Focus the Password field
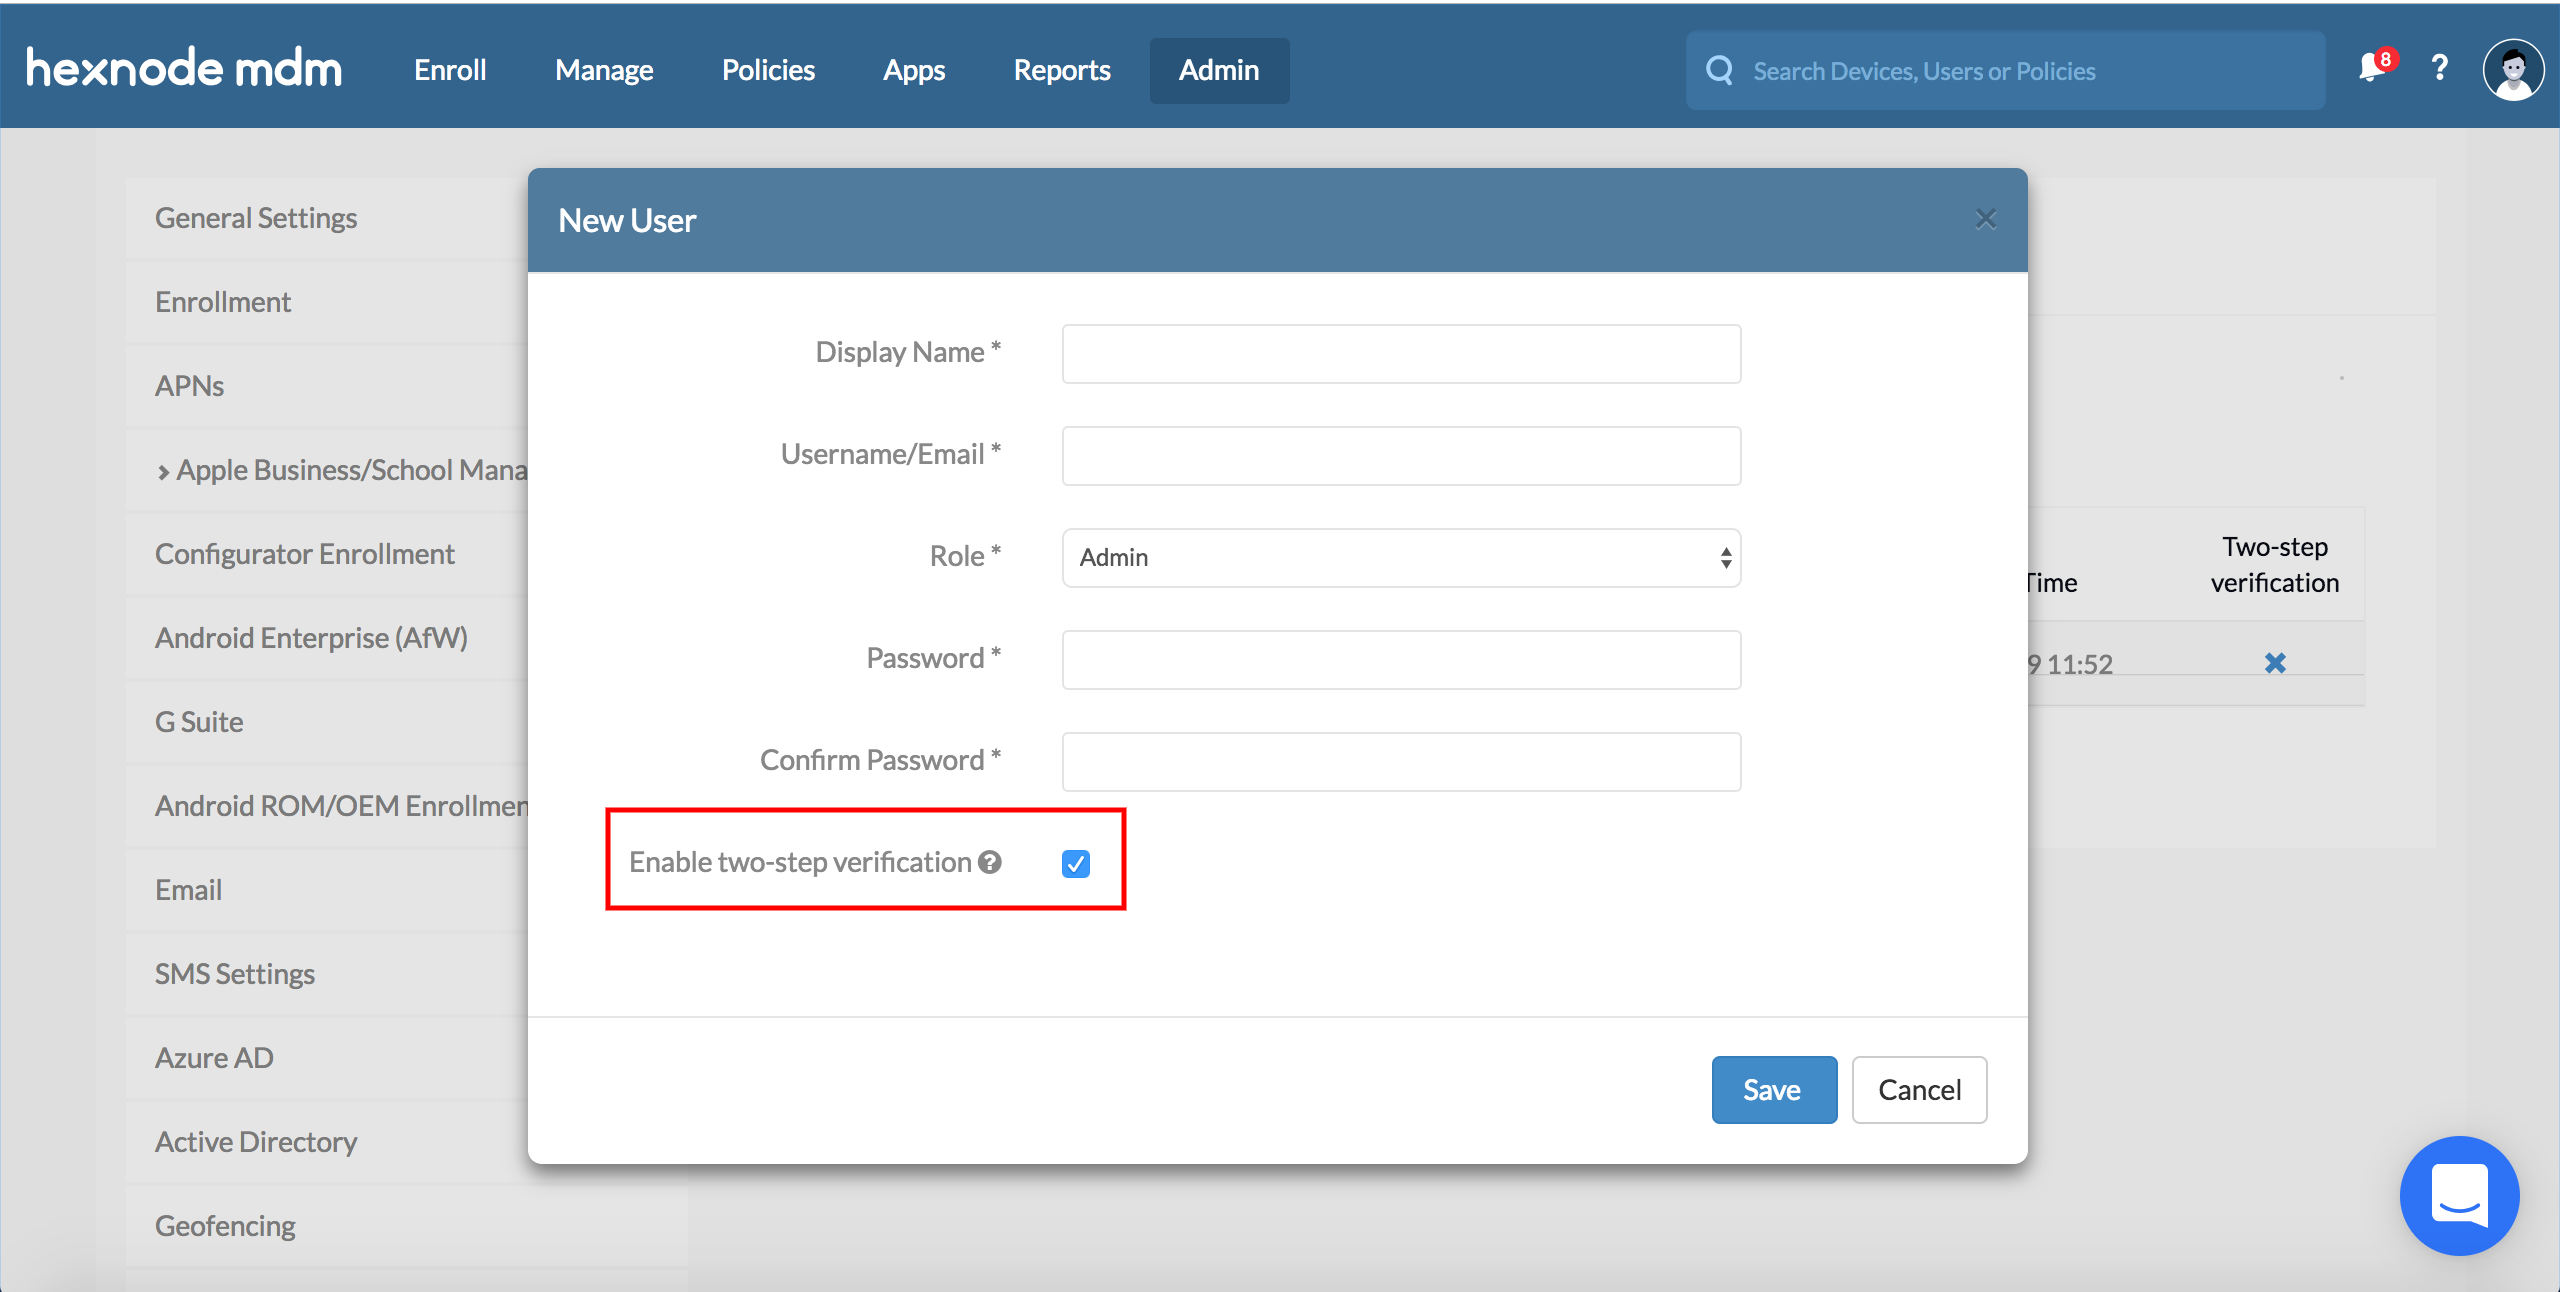This screenshot has height=1292, width=2560. click(1401, 659)
